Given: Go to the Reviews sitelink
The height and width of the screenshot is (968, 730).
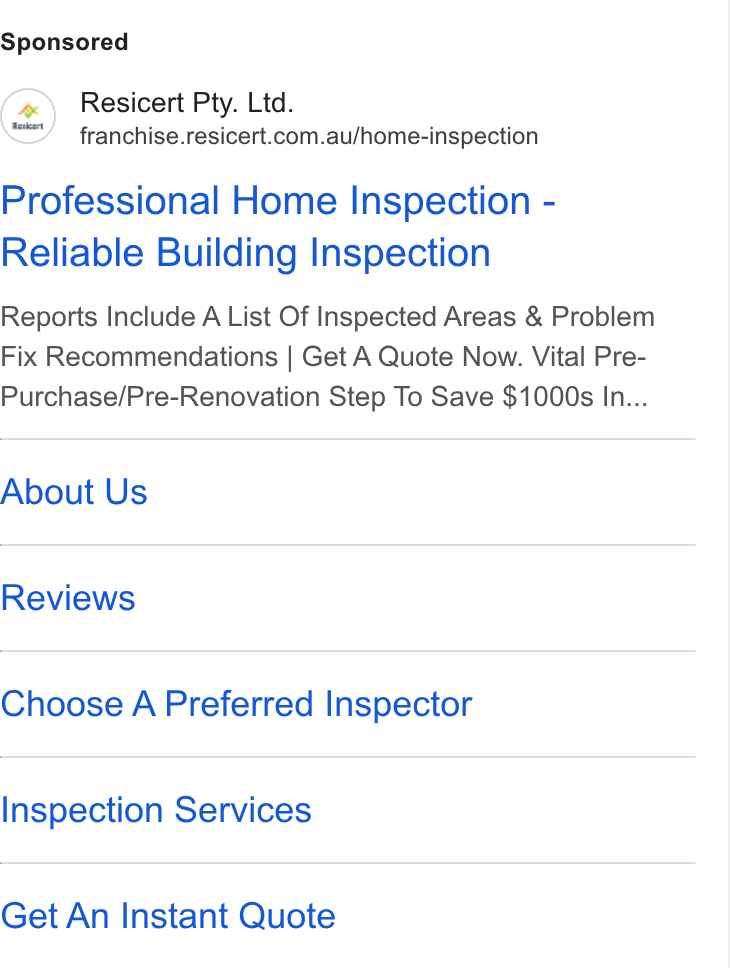Looking at the screenshot, I should click(68, 598).
